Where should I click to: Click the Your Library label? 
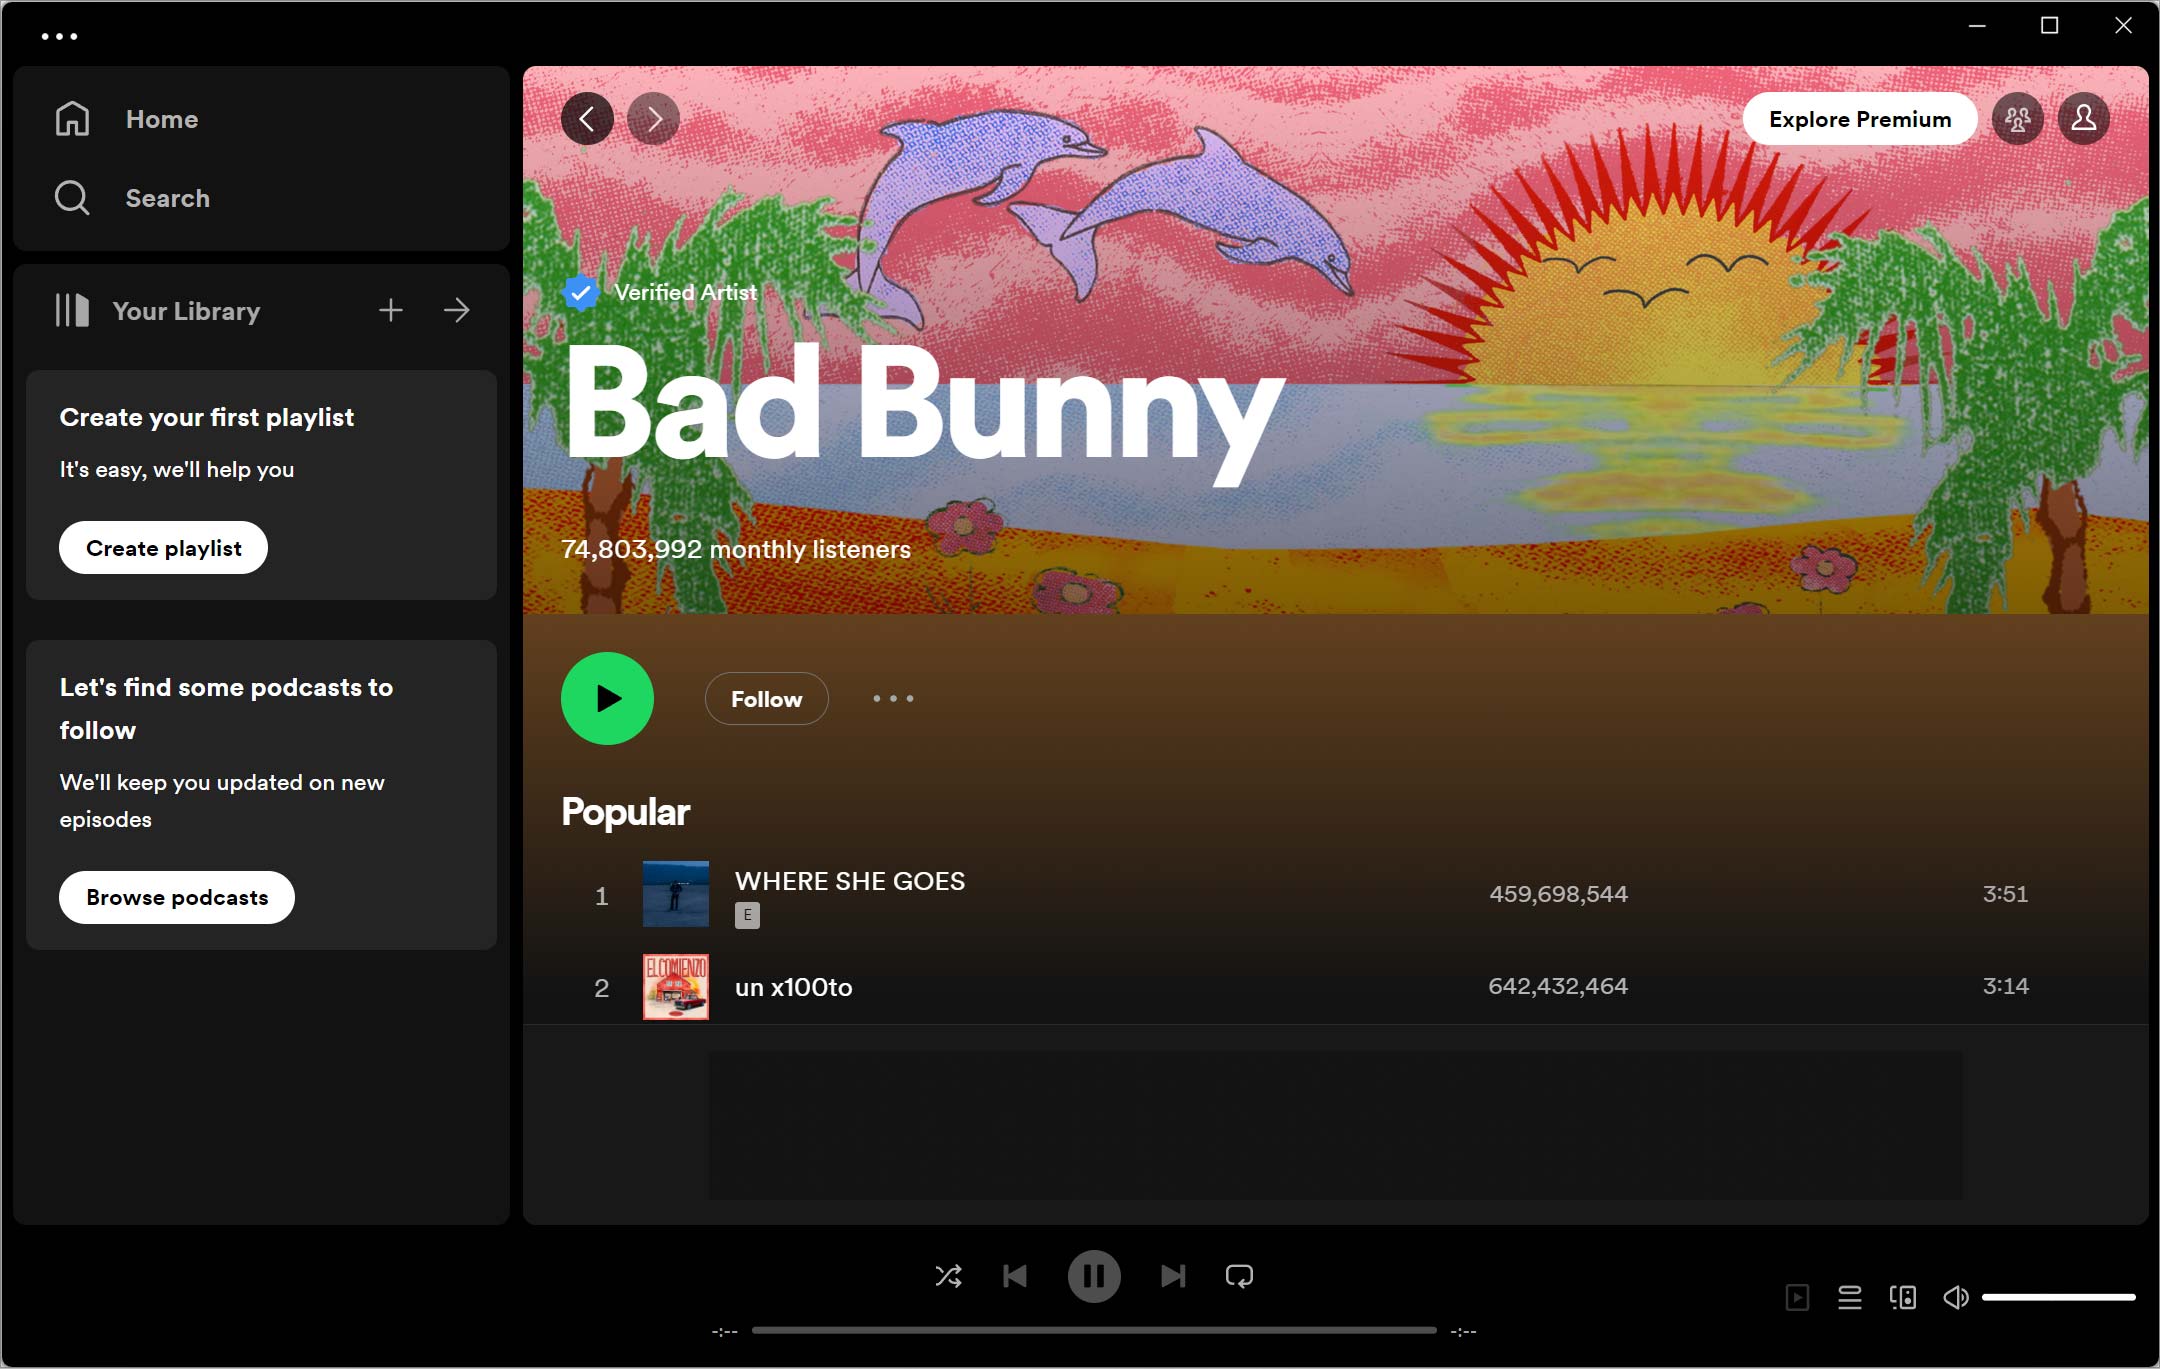[186, 311]
